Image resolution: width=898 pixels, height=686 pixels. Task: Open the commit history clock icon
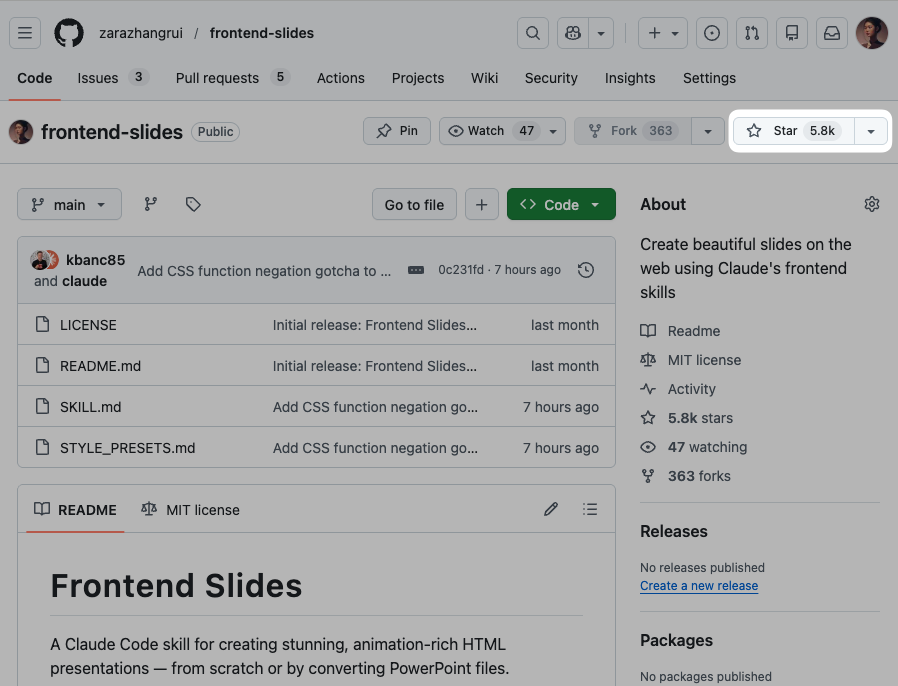click(x=586, y=270)
